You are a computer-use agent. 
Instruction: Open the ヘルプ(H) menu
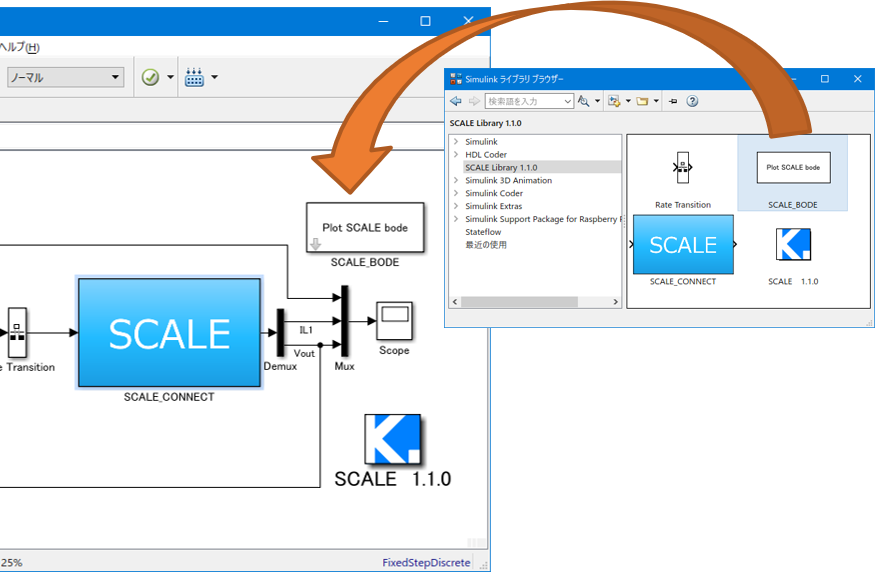point(20,47)
